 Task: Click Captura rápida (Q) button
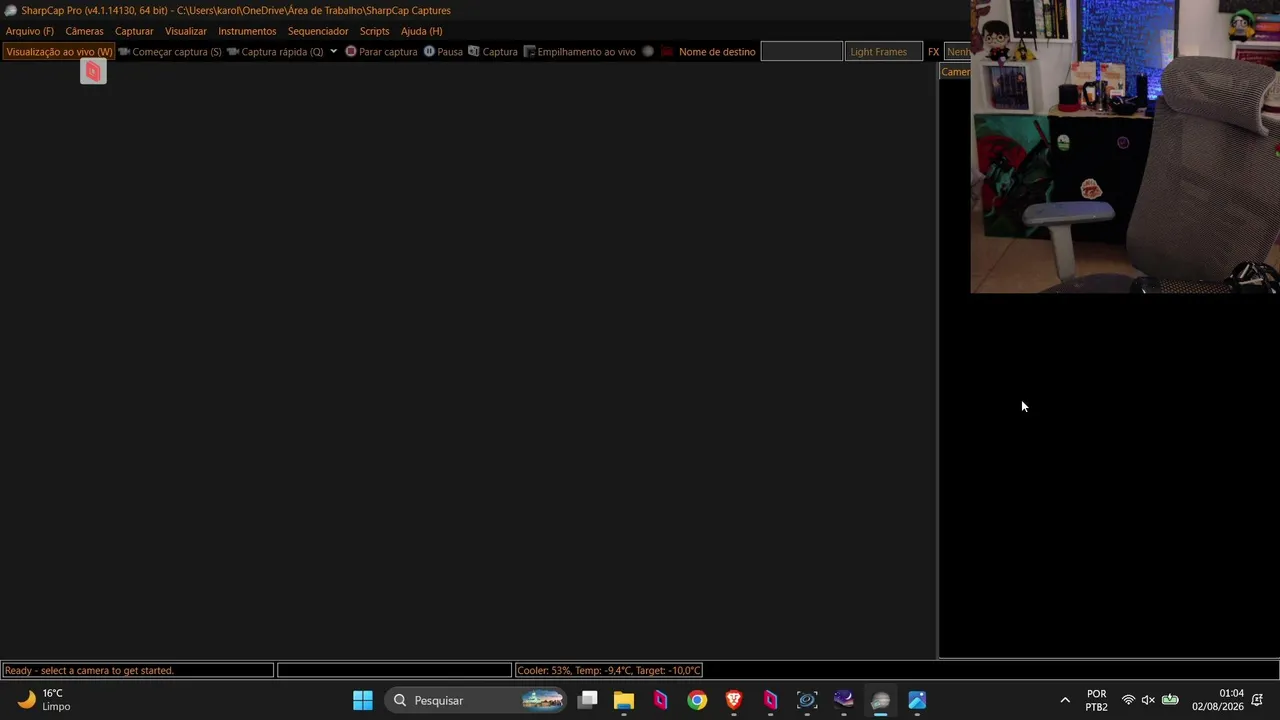pyautogui.click(x=275, y=52)
